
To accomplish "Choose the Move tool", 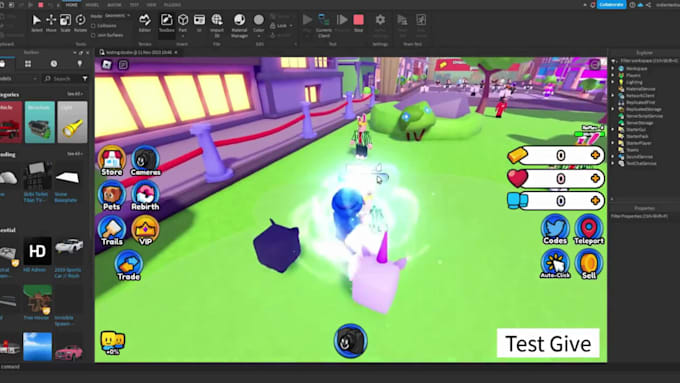I will [51, 23].
